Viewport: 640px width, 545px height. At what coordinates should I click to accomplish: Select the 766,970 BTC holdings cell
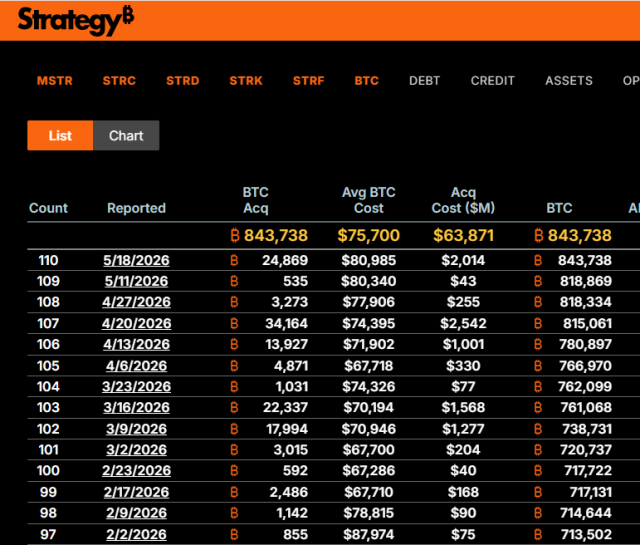[585, 366]
